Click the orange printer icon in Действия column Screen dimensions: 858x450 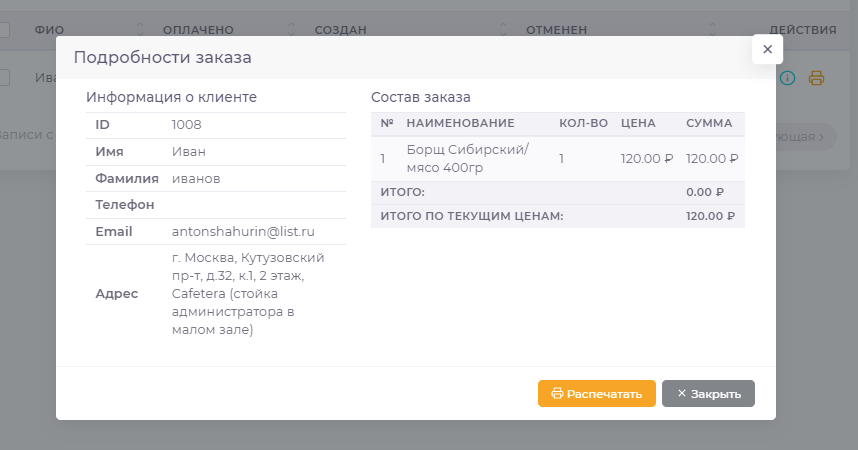pos(816,78)
